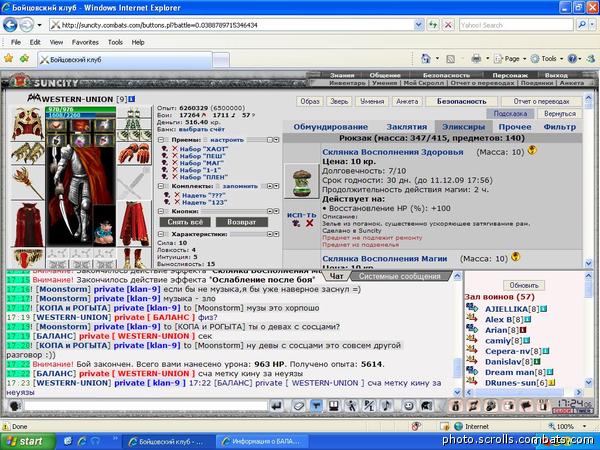Click the настроить link beside Приемы
The width and height of the screenshot is (600, 450).
point(227,140)
